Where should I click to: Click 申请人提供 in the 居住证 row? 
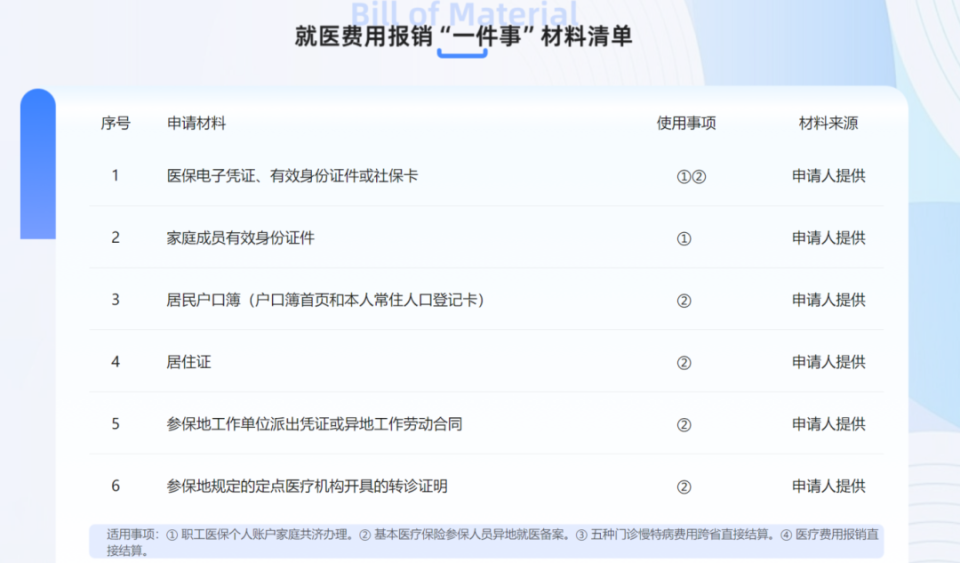[828, 362]
